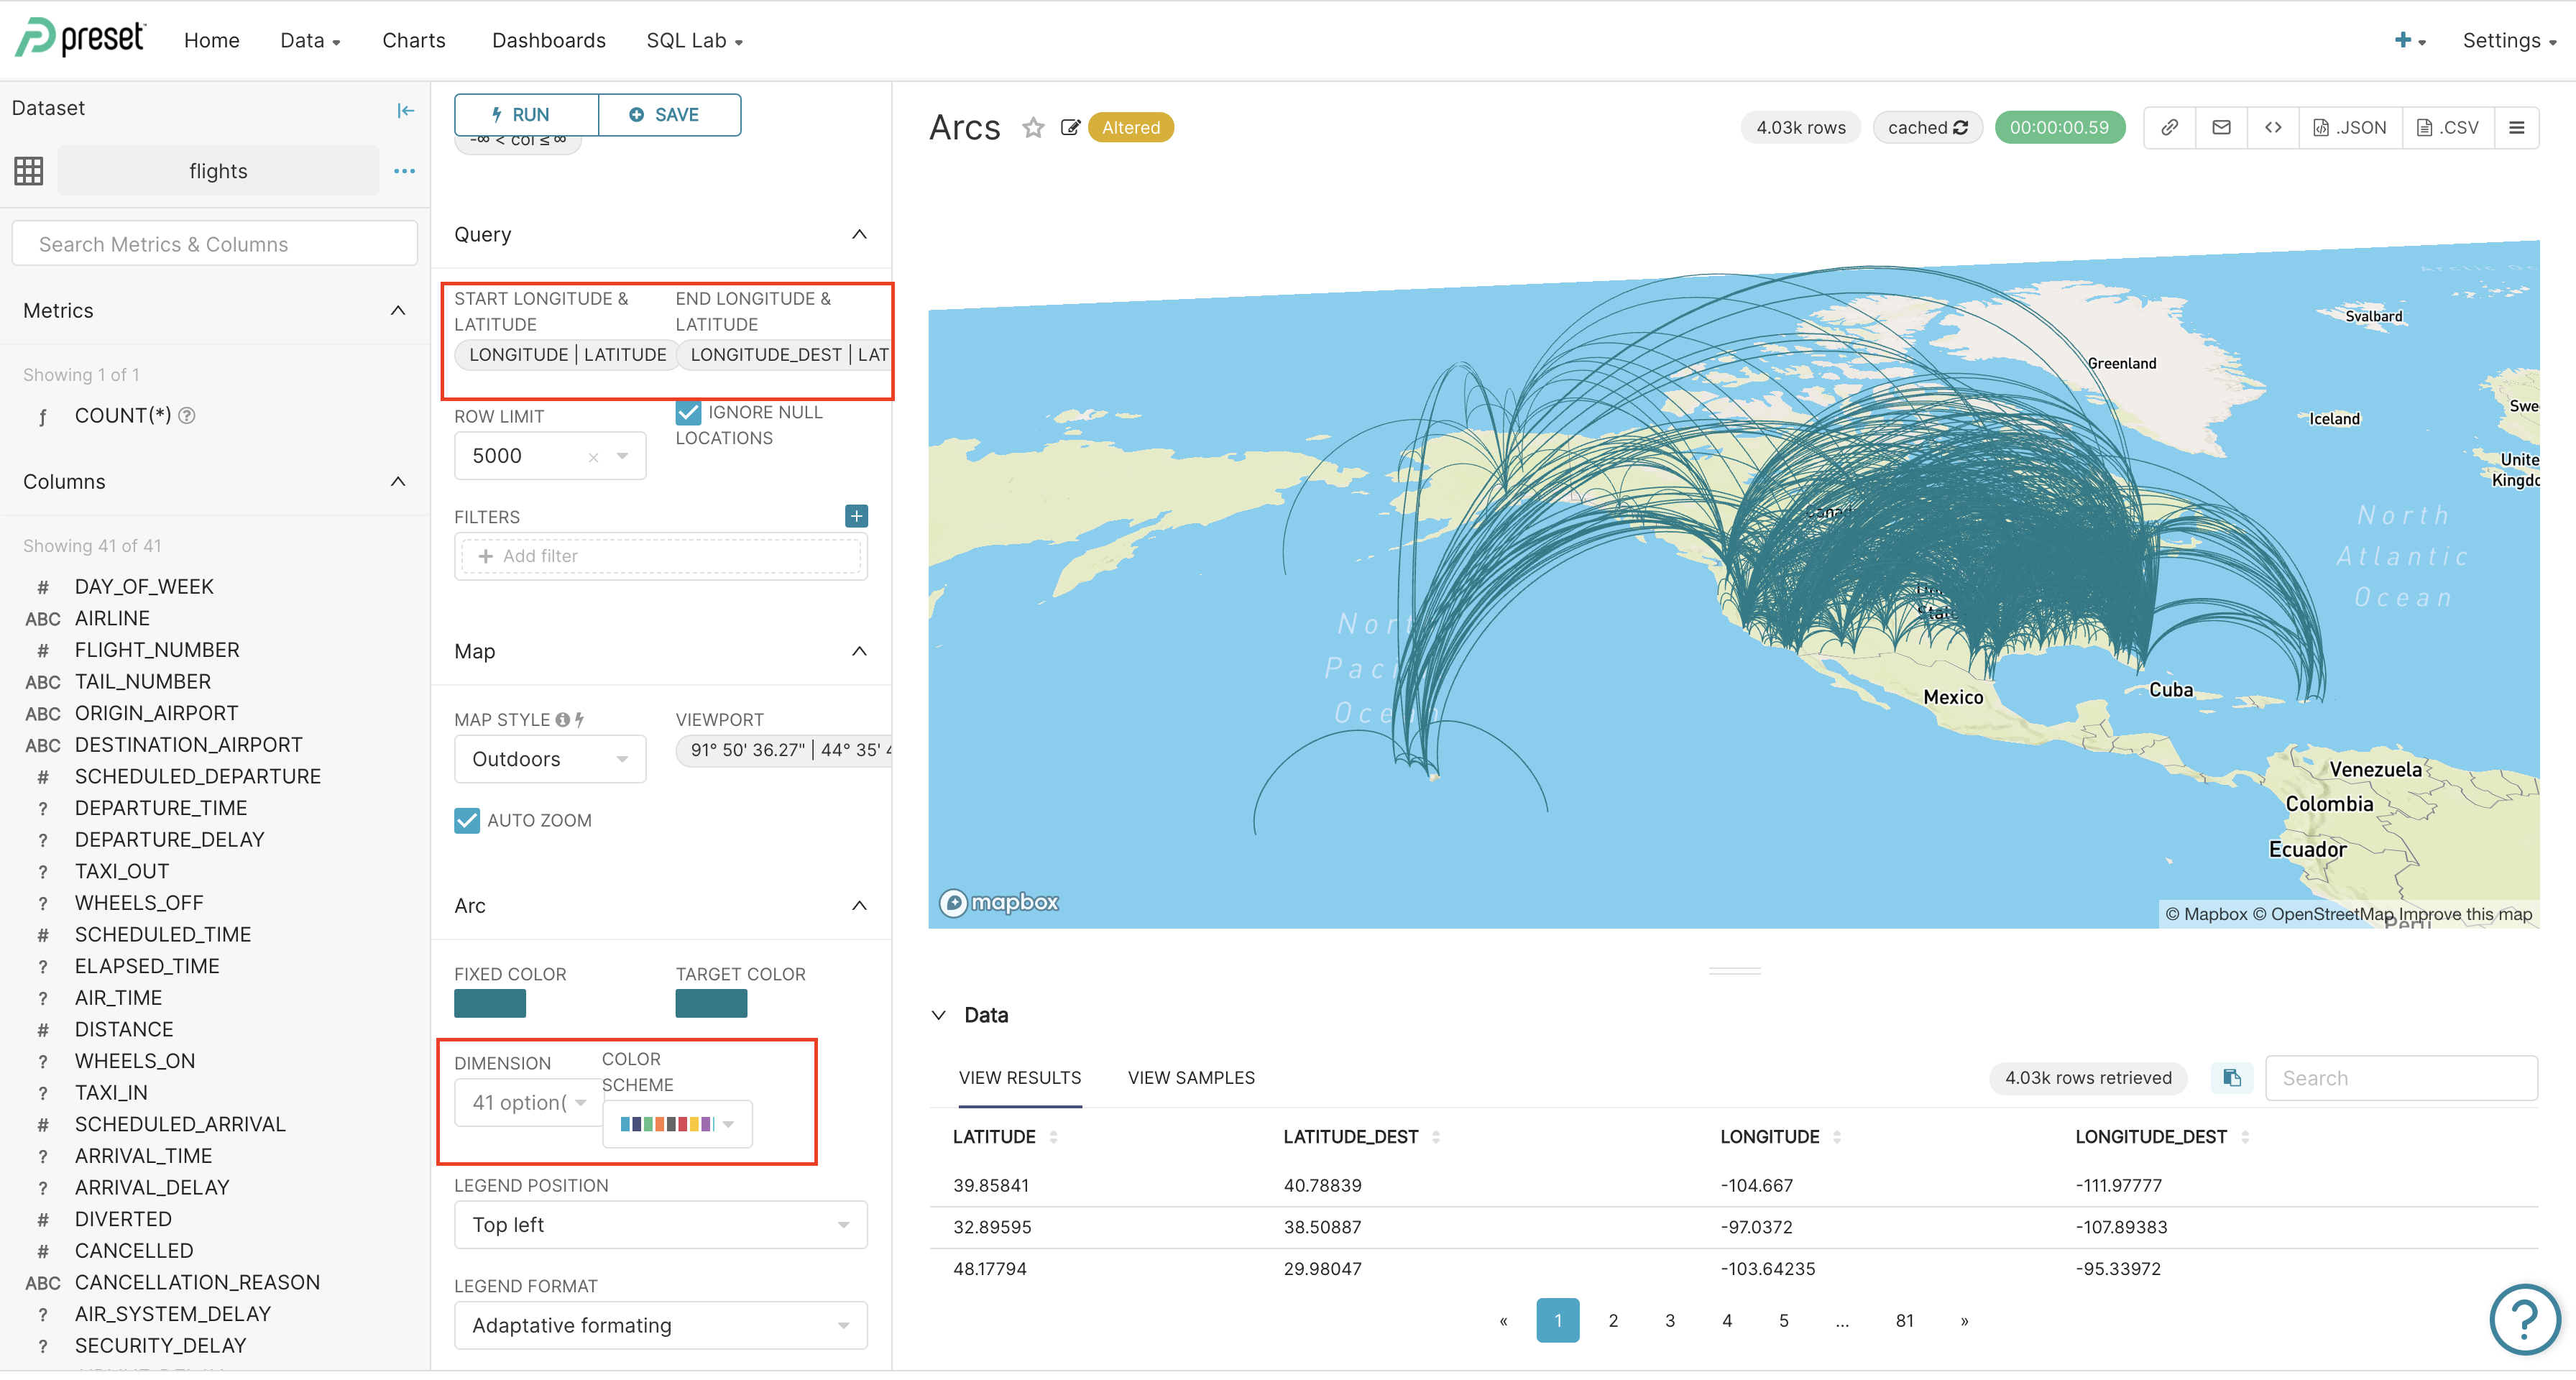Collapse the Query section chevron
The height and width of the screenshot is (1380, 2576).
(858, 234)
